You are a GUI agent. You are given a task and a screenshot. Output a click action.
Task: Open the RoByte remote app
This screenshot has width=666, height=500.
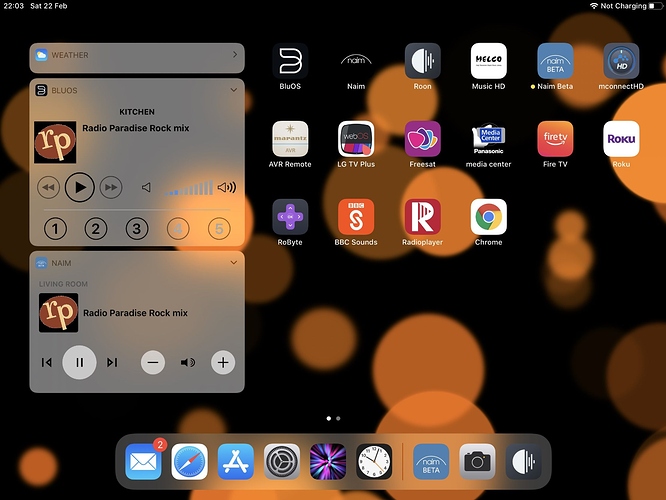pos(290,217)
